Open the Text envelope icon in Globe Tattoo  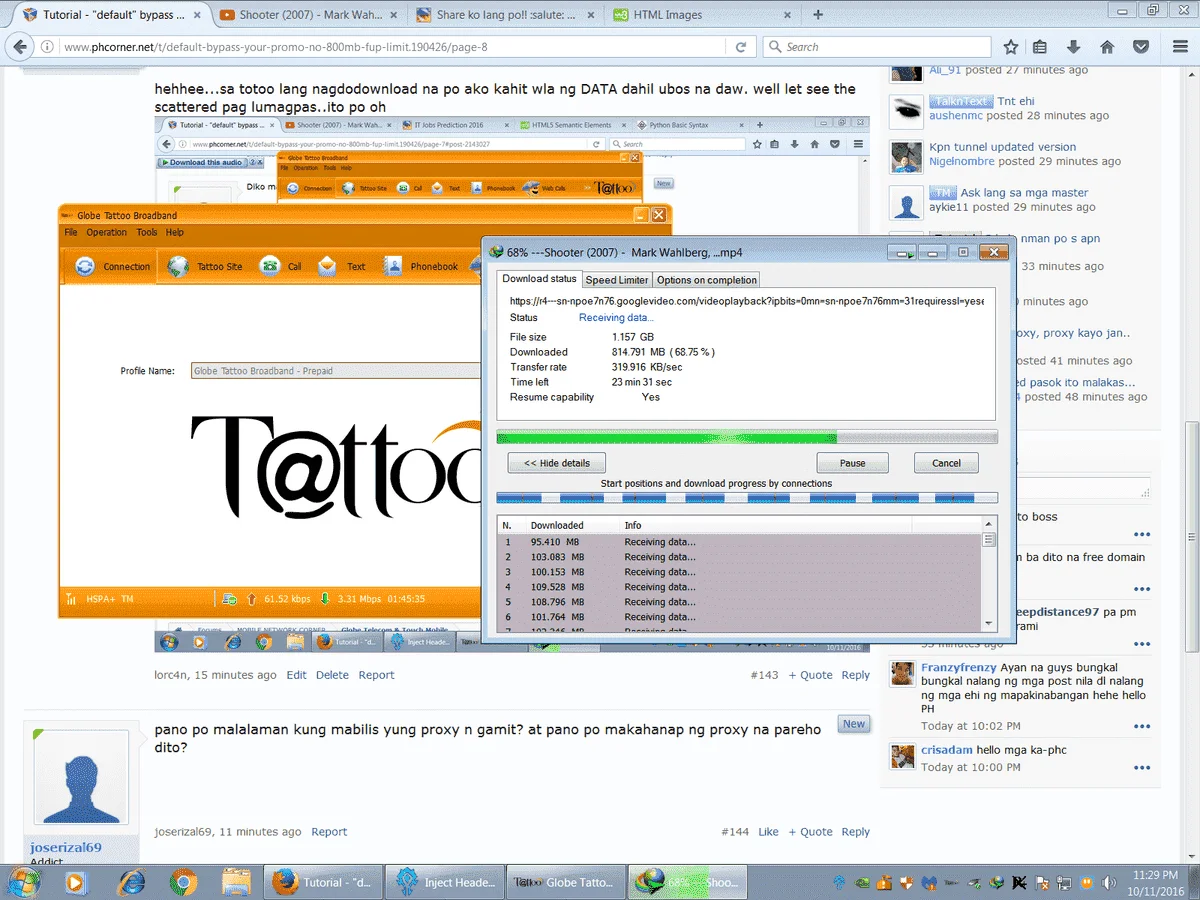click(x=328, y=266)
